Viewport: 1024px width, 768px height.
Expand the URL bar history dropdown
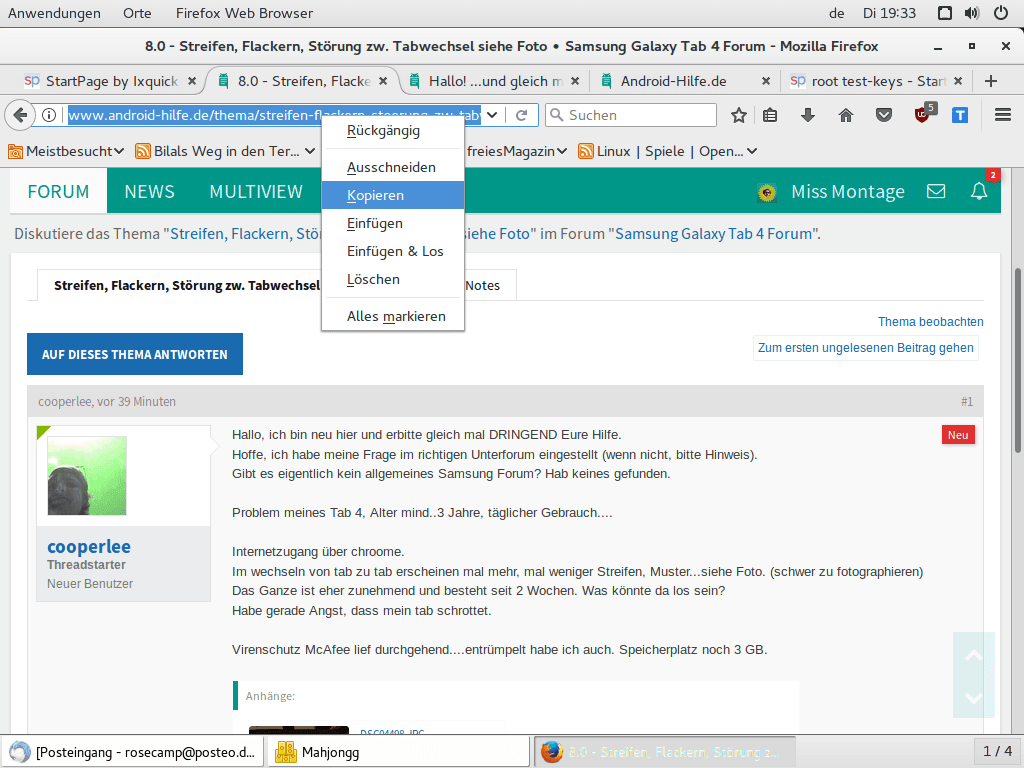(x=492, y=115)
